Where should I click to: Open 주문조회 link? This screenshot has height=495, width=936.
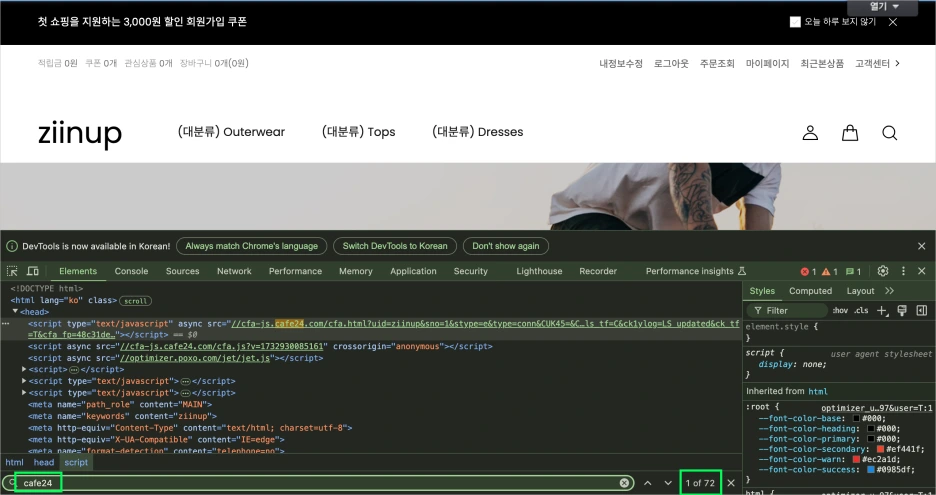pyautogui.click(x=717, y=63)
